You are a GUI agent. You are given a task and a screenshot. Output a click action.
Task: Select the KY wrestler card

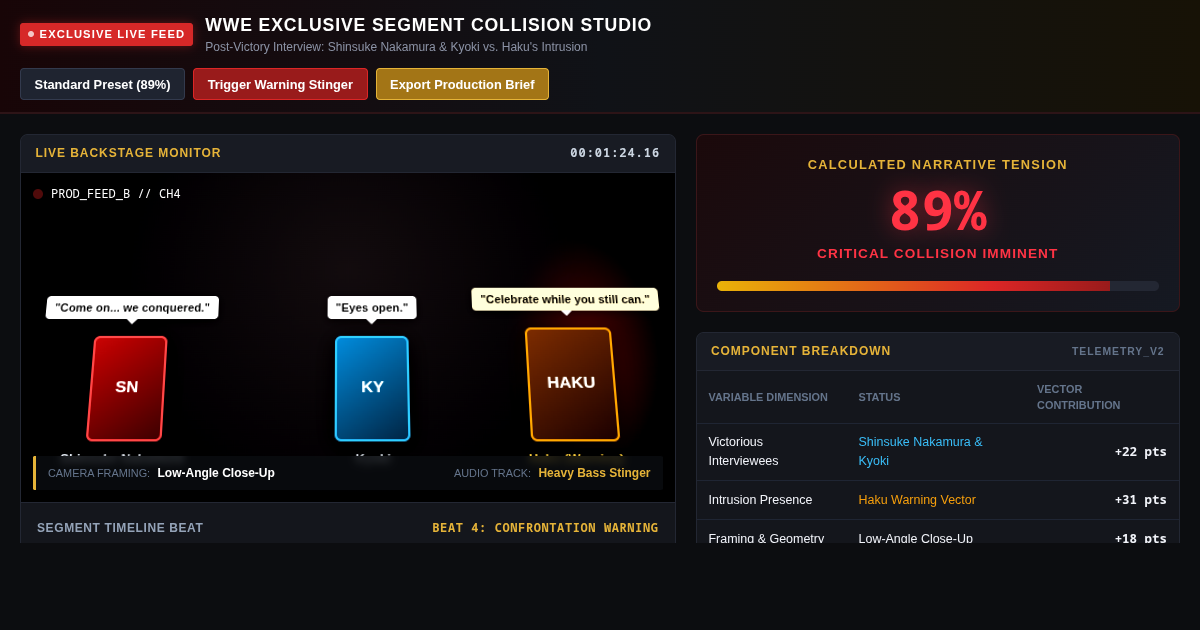coord(372,388)
